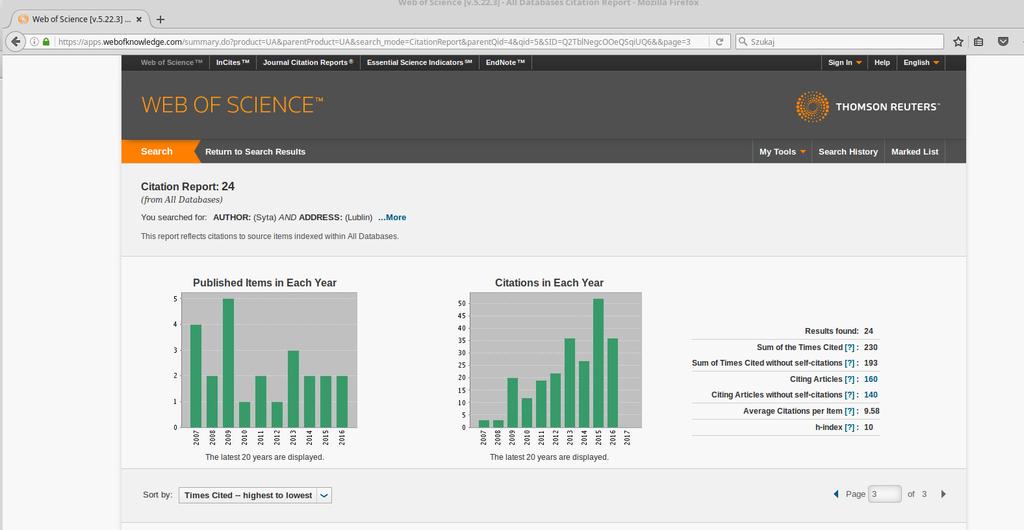Click the Web of Science logo text
The image size is (1024, 530).
click(232, 105)
